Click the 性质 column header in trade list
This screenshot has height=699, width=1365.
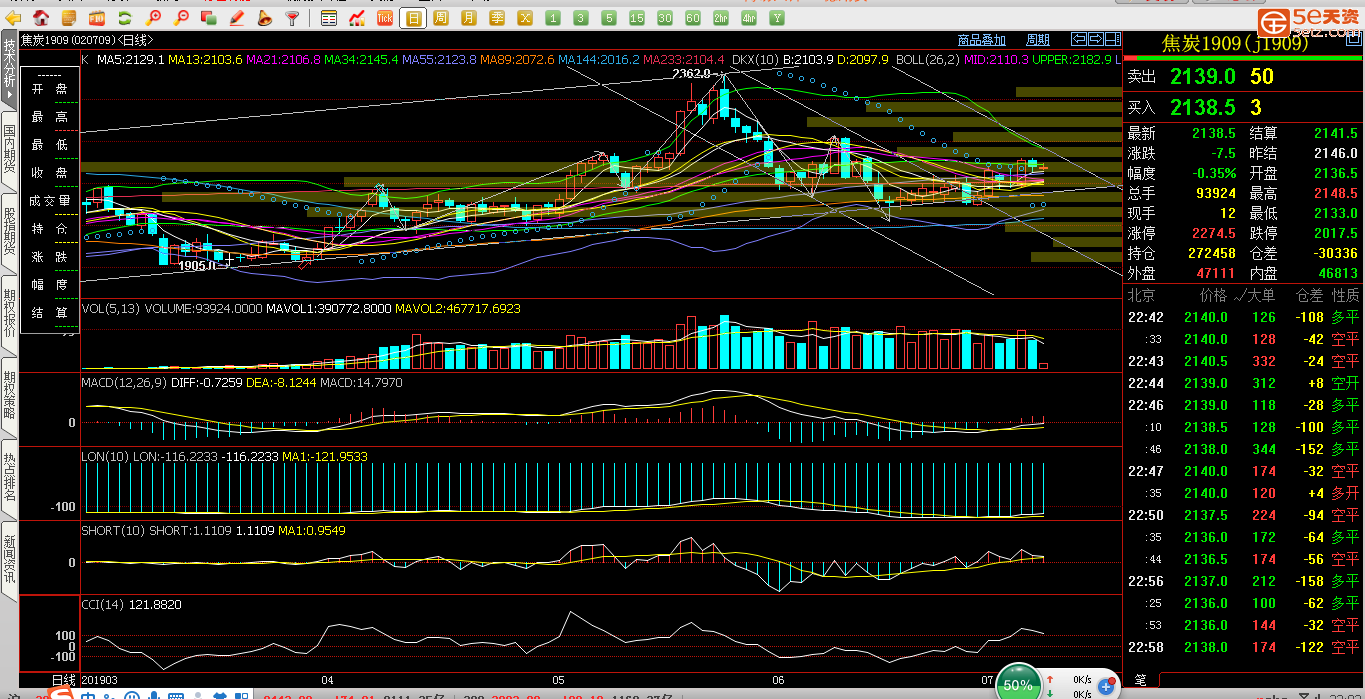tap(1345, 295)
